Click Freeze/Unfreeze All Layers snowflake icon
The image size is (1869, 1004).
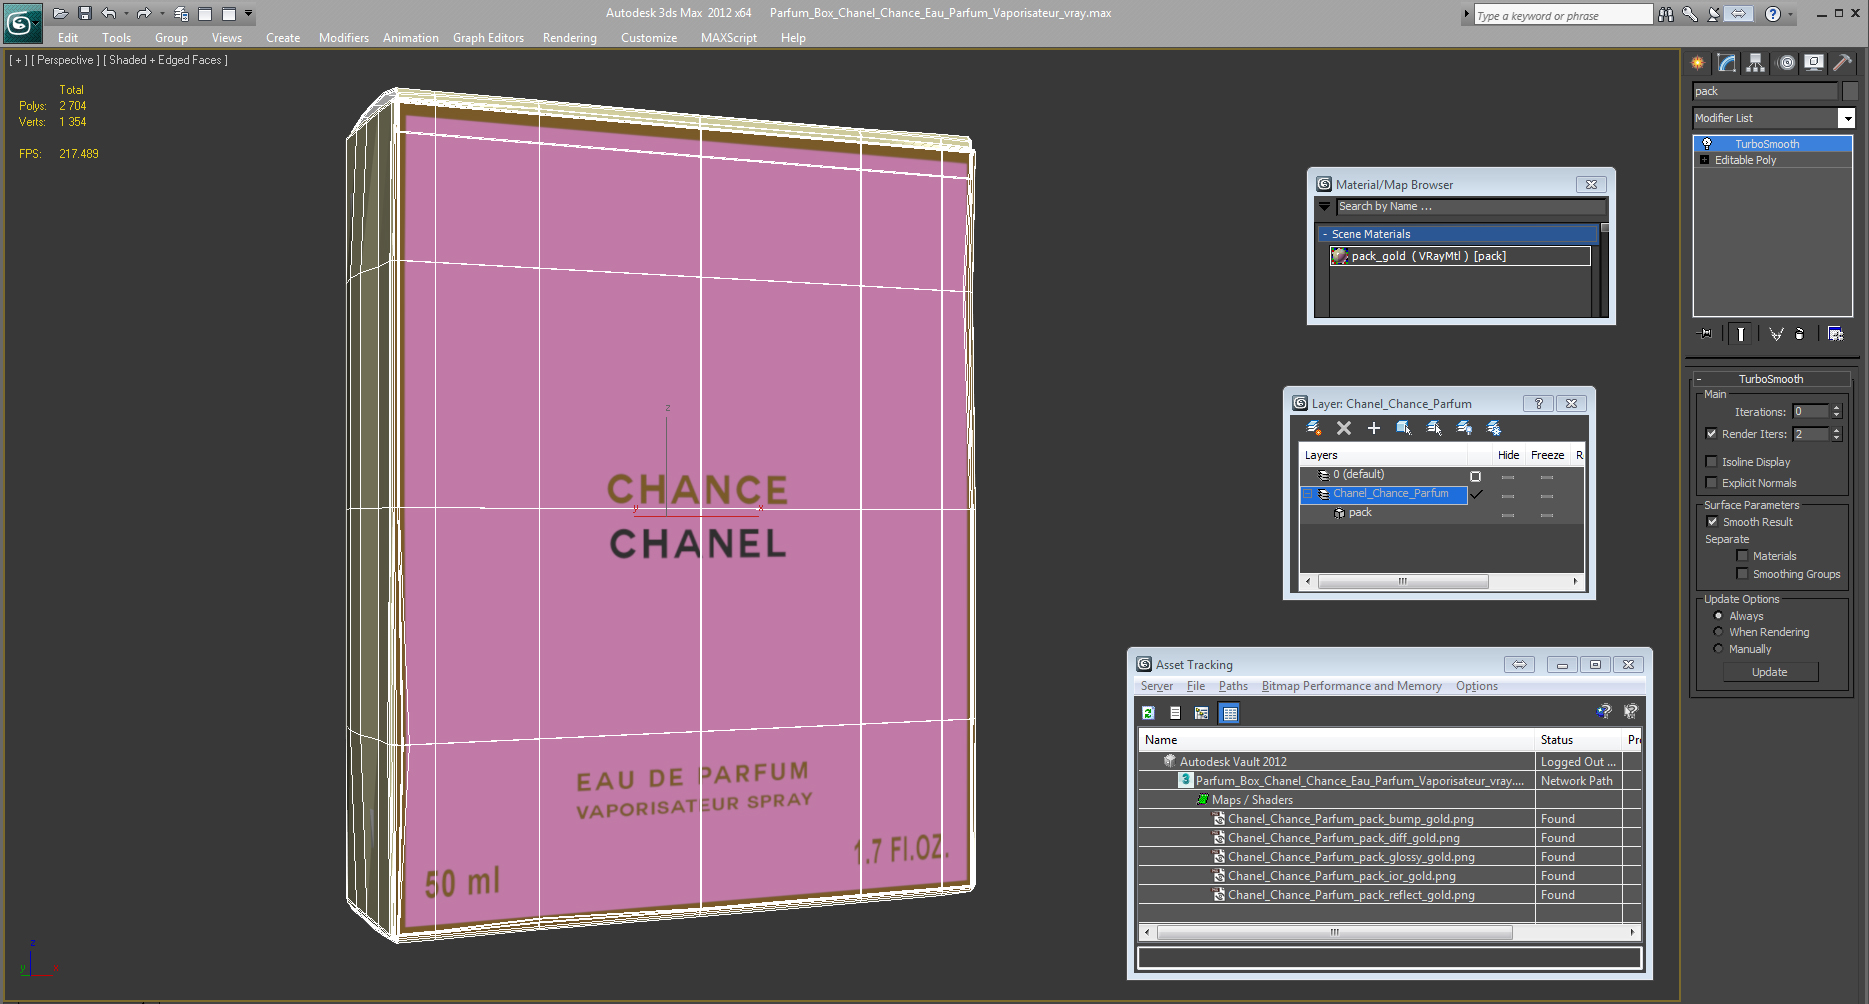[x=1494, y=428]
